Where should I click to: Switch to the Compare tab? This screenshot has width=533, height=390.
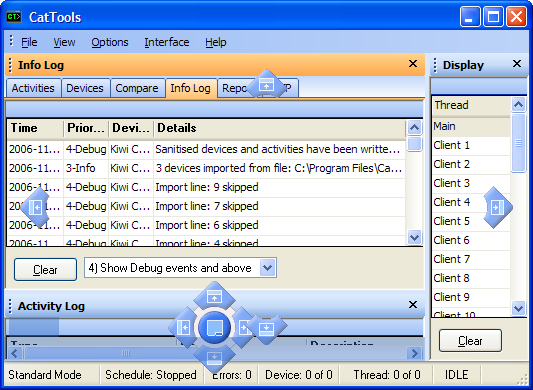[137, 88]
